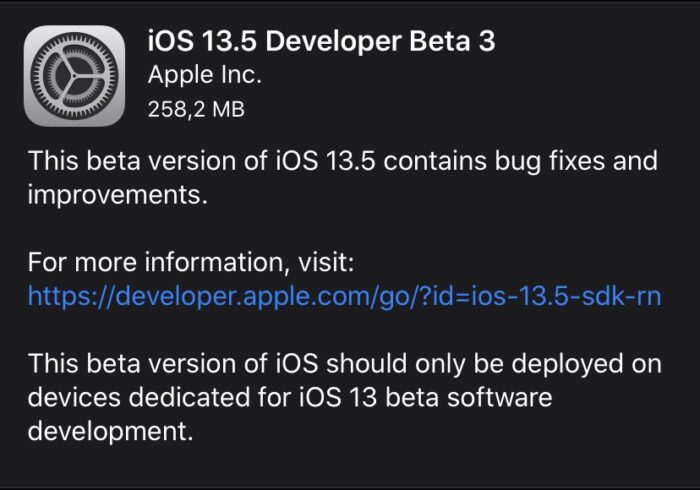Click 'This beta version of iOS 13.5' text
The height and width of the screenshot is (490, 700).
[x=201, y=161]
